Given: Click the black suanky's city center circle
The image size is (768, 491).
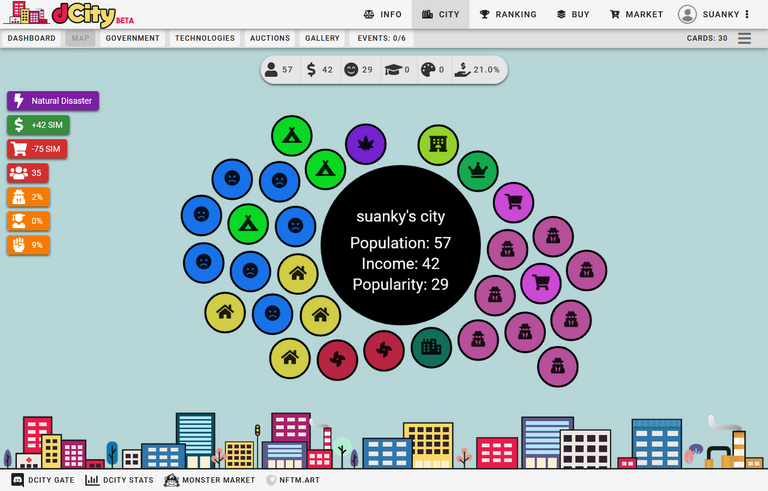Looking at the screenshot, I should point(401,245).
